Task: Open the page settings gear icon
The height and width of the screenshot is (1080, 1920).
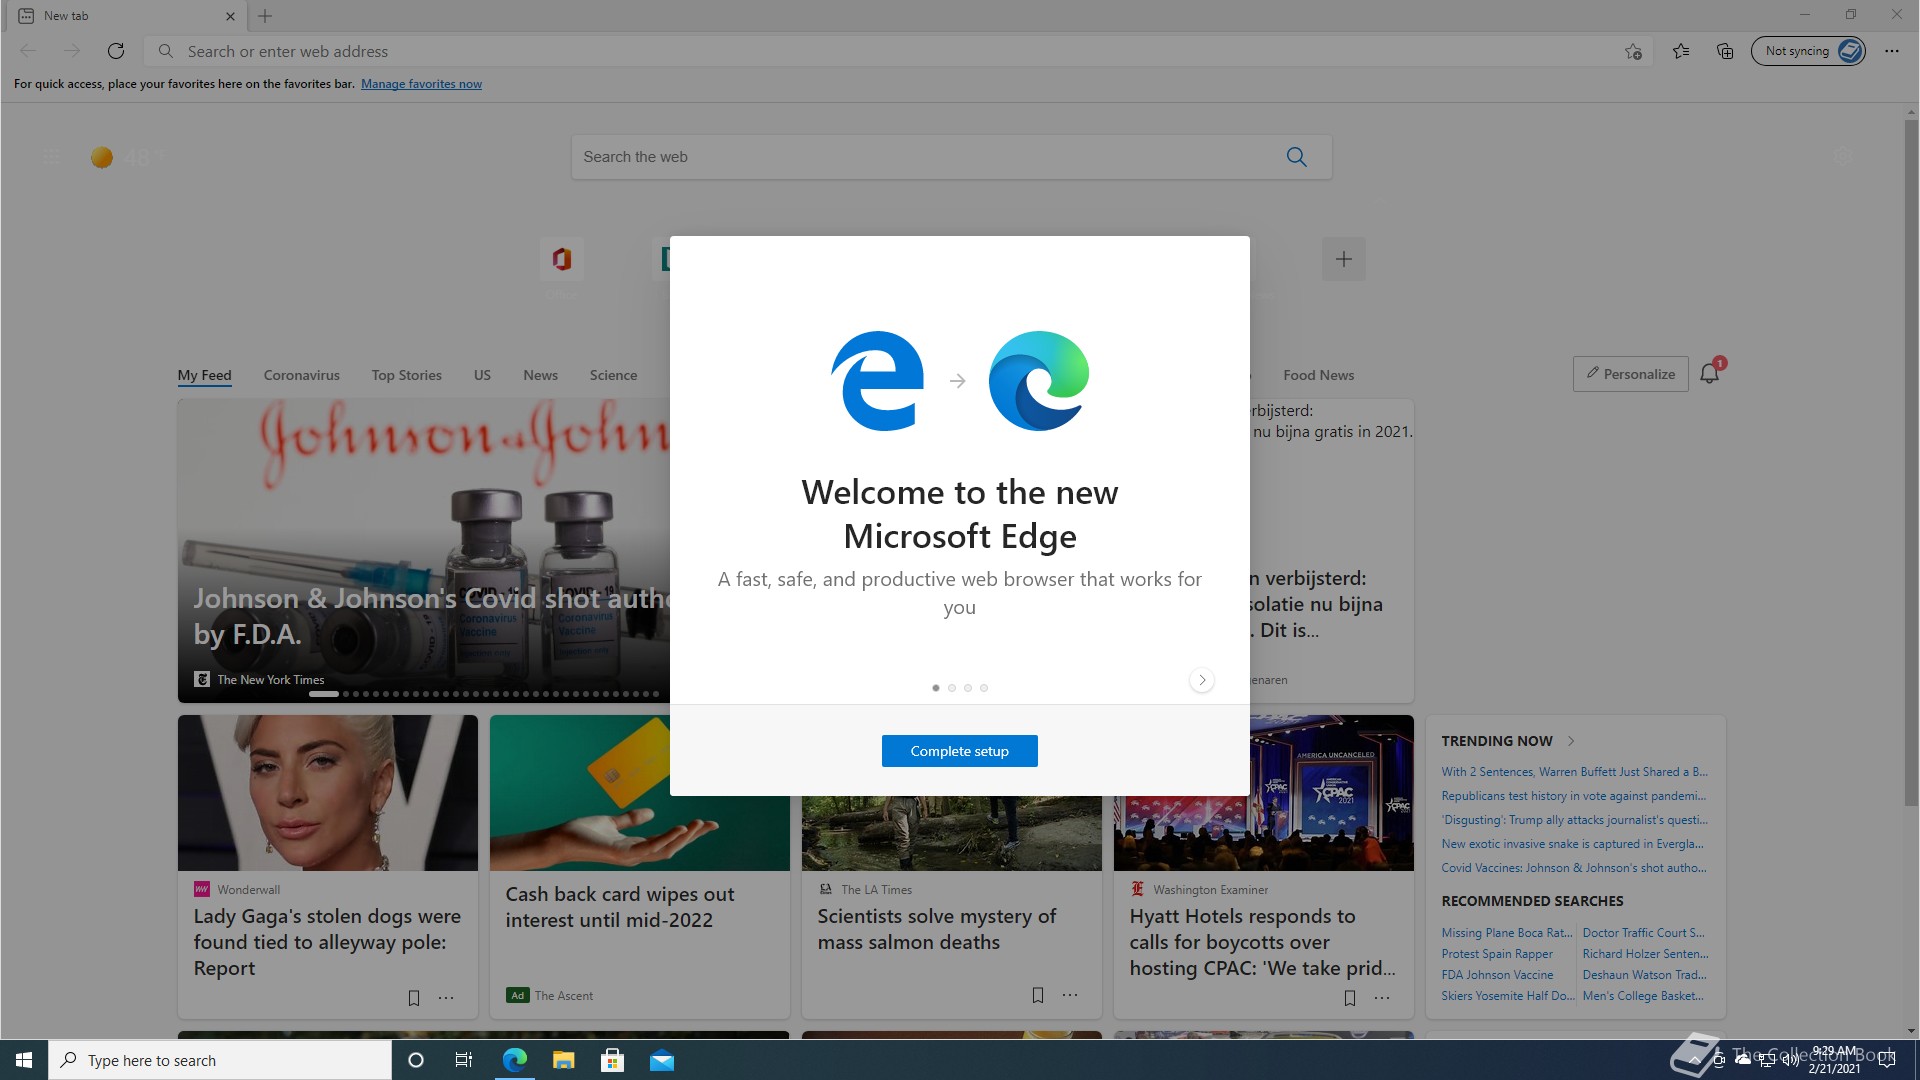Action: click(1844, 157)
